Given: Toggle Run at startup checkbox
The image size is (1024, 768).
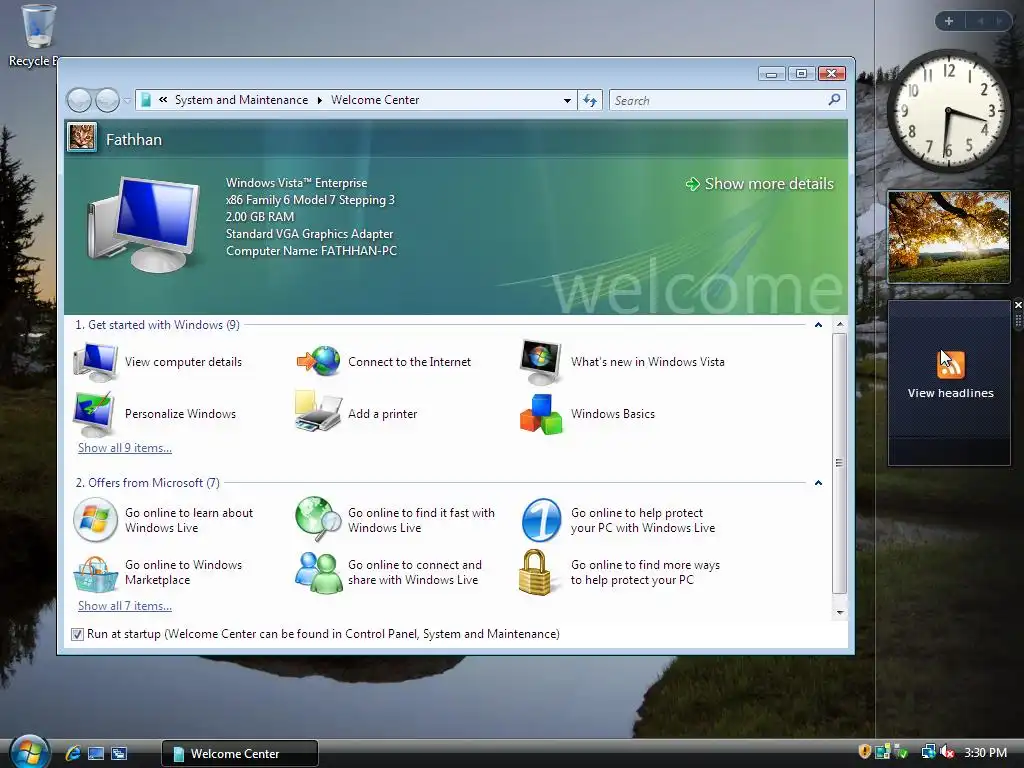Looking at the screenshot, I should coord(77,634).
